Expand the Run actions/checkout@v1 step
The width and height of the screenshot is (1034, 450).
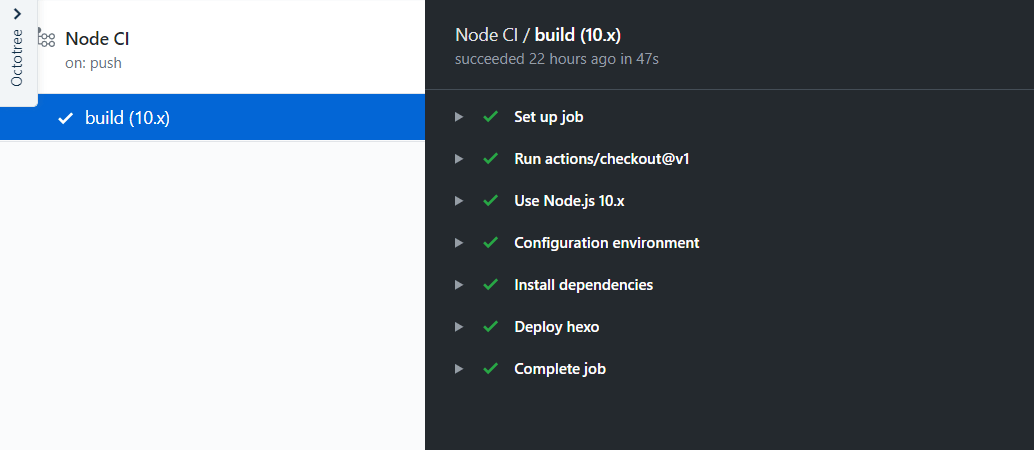click(459, 159)
